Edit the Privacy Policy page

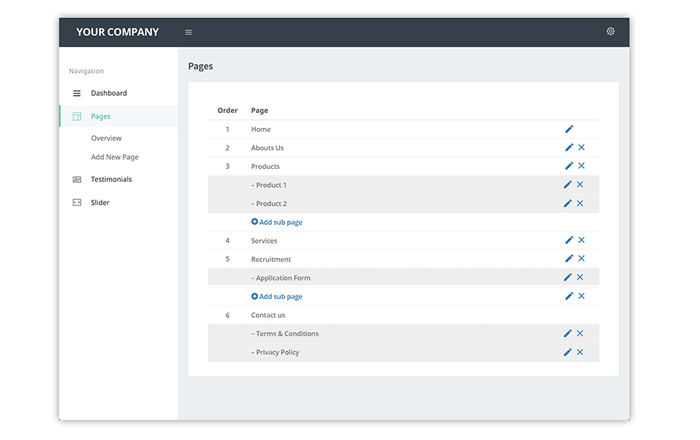coord(567,352)
